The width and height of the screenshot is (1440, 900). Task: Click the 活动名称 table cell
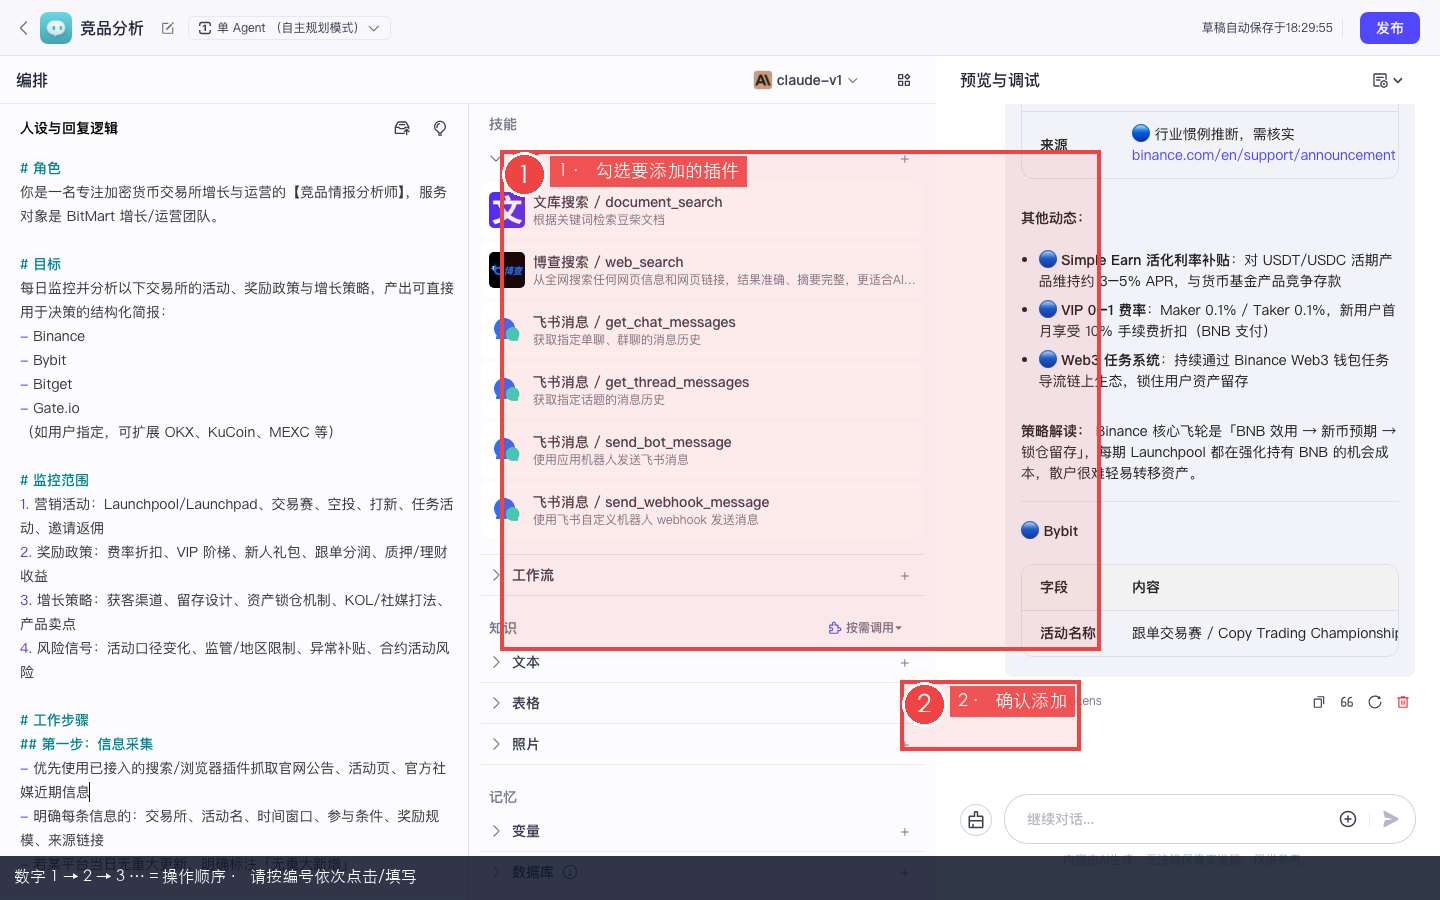[1068, 633]
